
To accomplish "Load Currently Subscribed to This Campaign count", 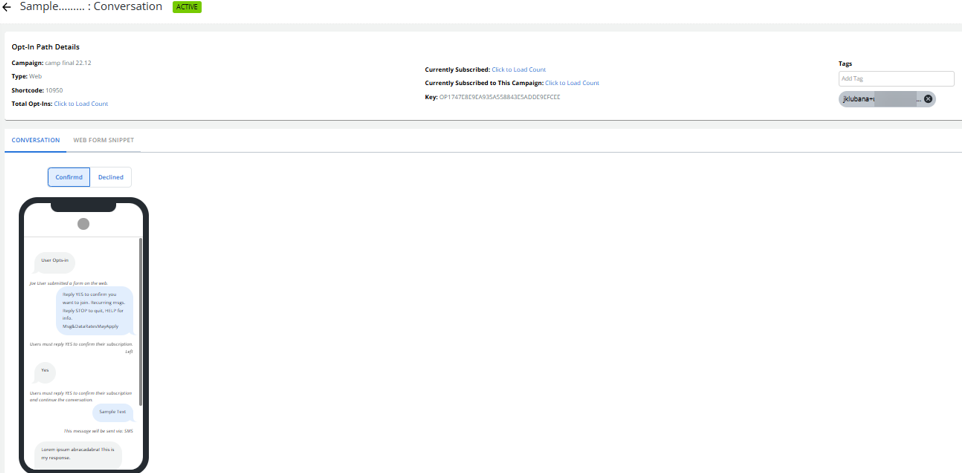I will tap(572, 83).
